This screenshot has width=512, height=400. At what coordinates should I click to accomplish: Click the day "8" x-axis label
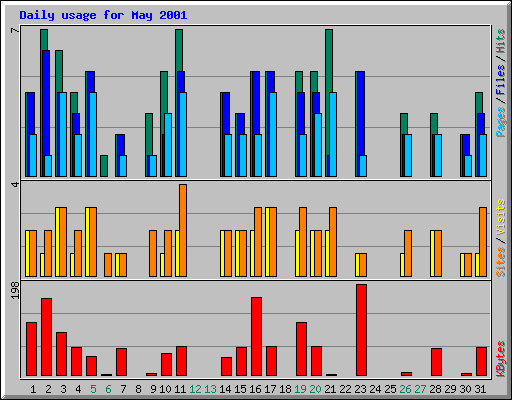[x=138, y=389]
